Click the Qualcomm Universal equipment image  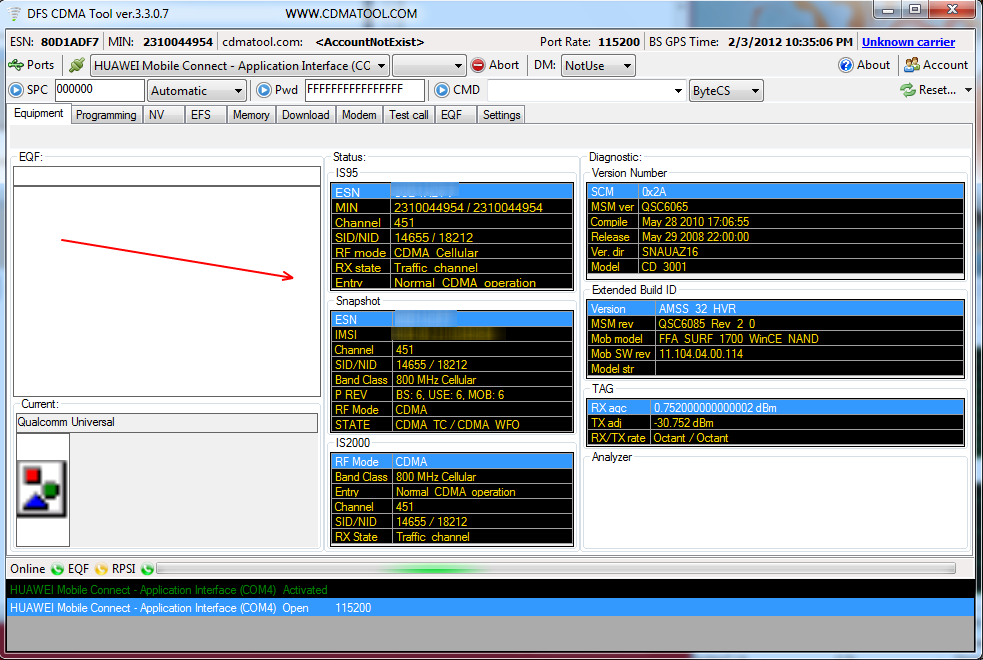[x=41, y=489]
